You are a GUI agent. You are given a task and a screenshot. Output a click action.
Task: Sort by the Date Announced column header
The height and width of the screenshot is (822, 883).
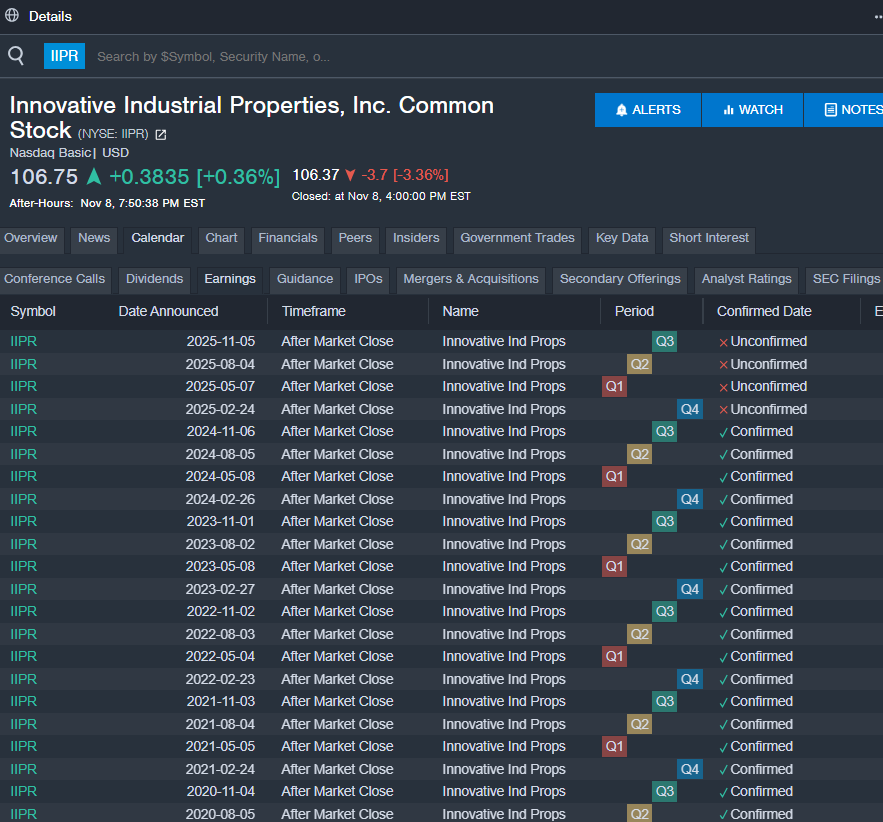[168, 311]
